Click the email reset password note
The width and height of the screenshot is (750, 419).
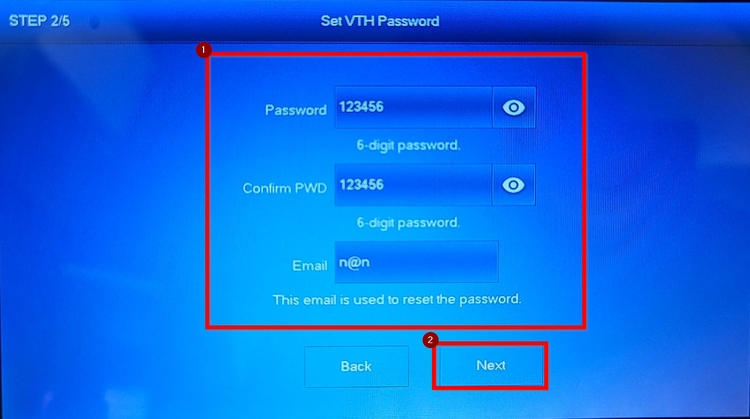click(x=397, y=299)
